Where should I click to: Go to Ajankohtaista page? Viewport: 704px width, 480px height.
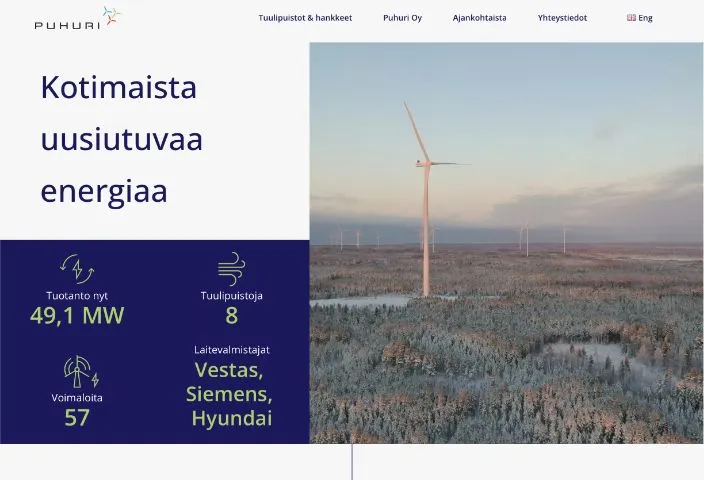pos(479,18)
